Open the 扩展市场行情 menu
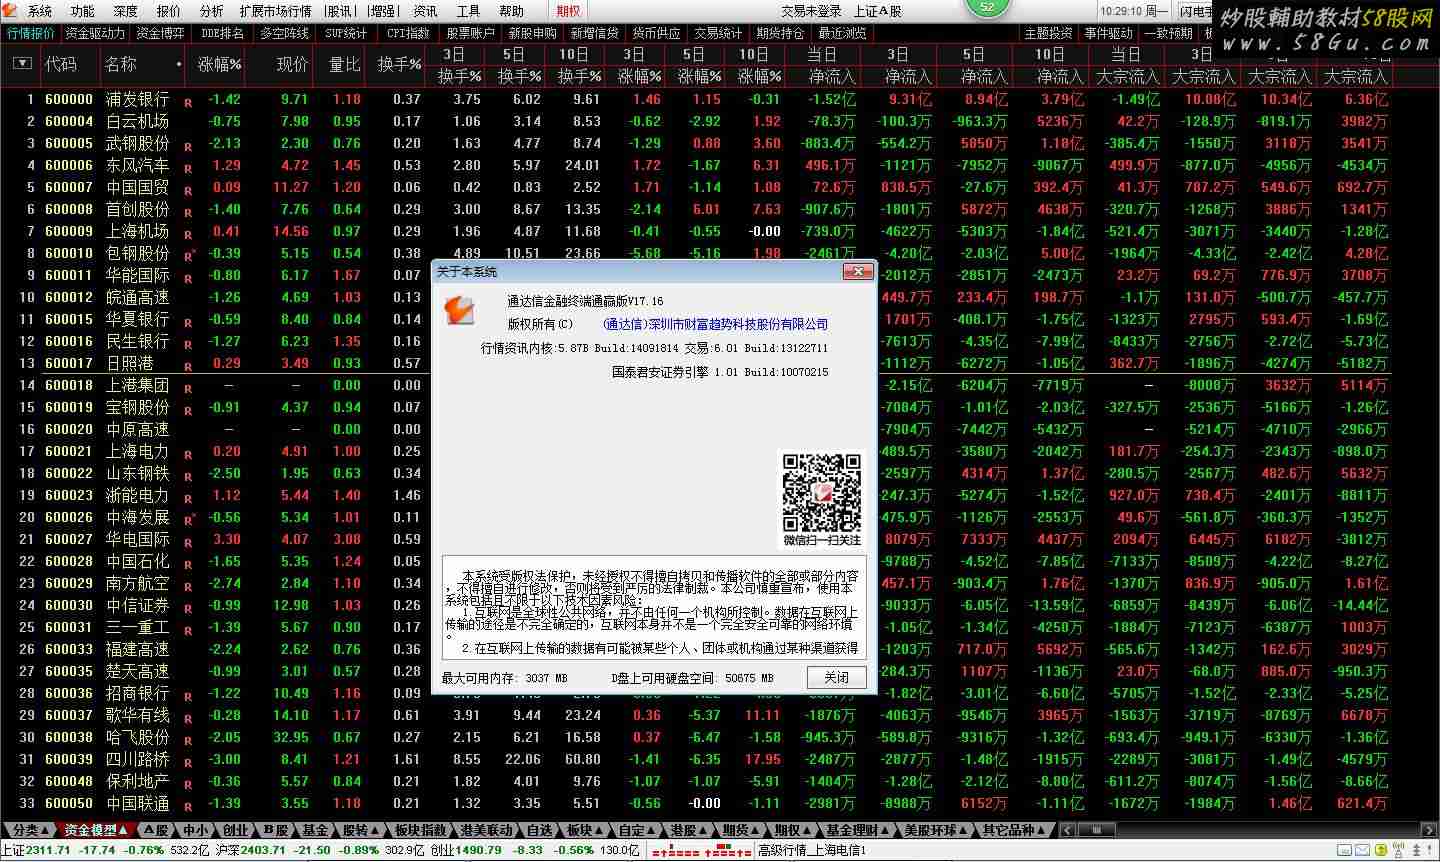 (x=275, y=11)
